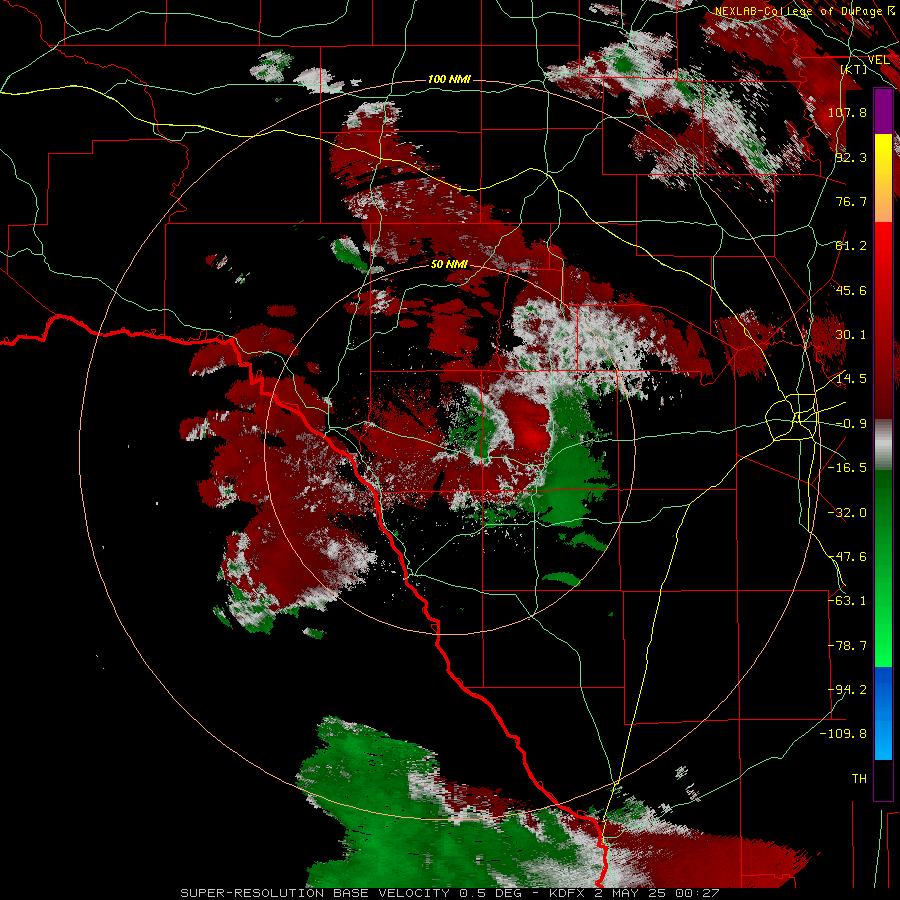
Task: Click the 100 NMI range ring label
Action: 449,79
